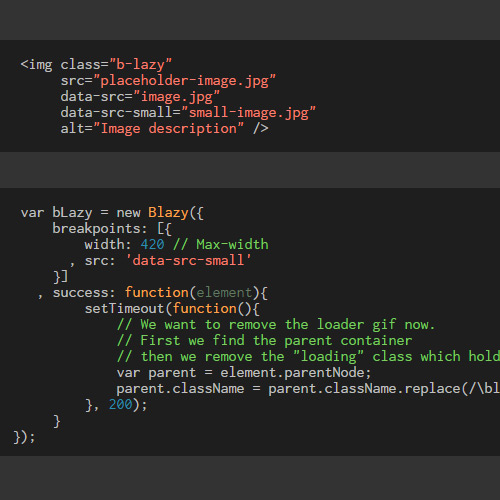500x500 pixels.
Task: Click the parent.className assignment line
Action: (x=308, y=389)
